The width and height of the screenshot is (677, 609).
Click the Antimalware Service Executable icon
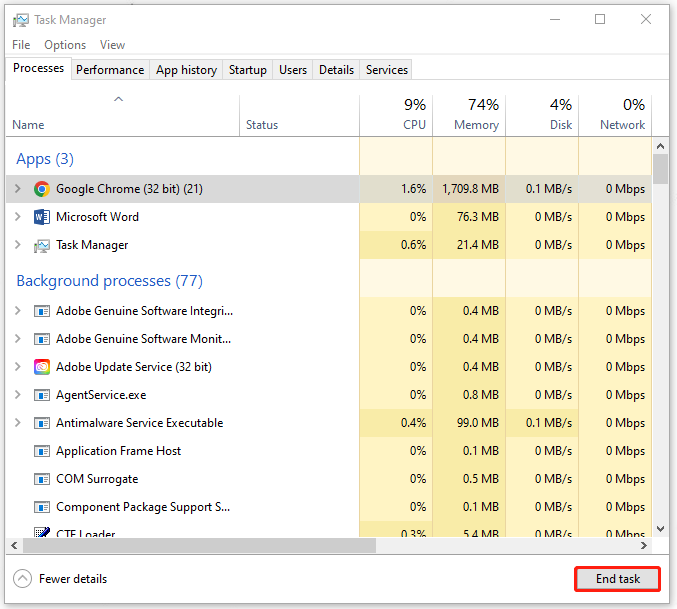41,423
